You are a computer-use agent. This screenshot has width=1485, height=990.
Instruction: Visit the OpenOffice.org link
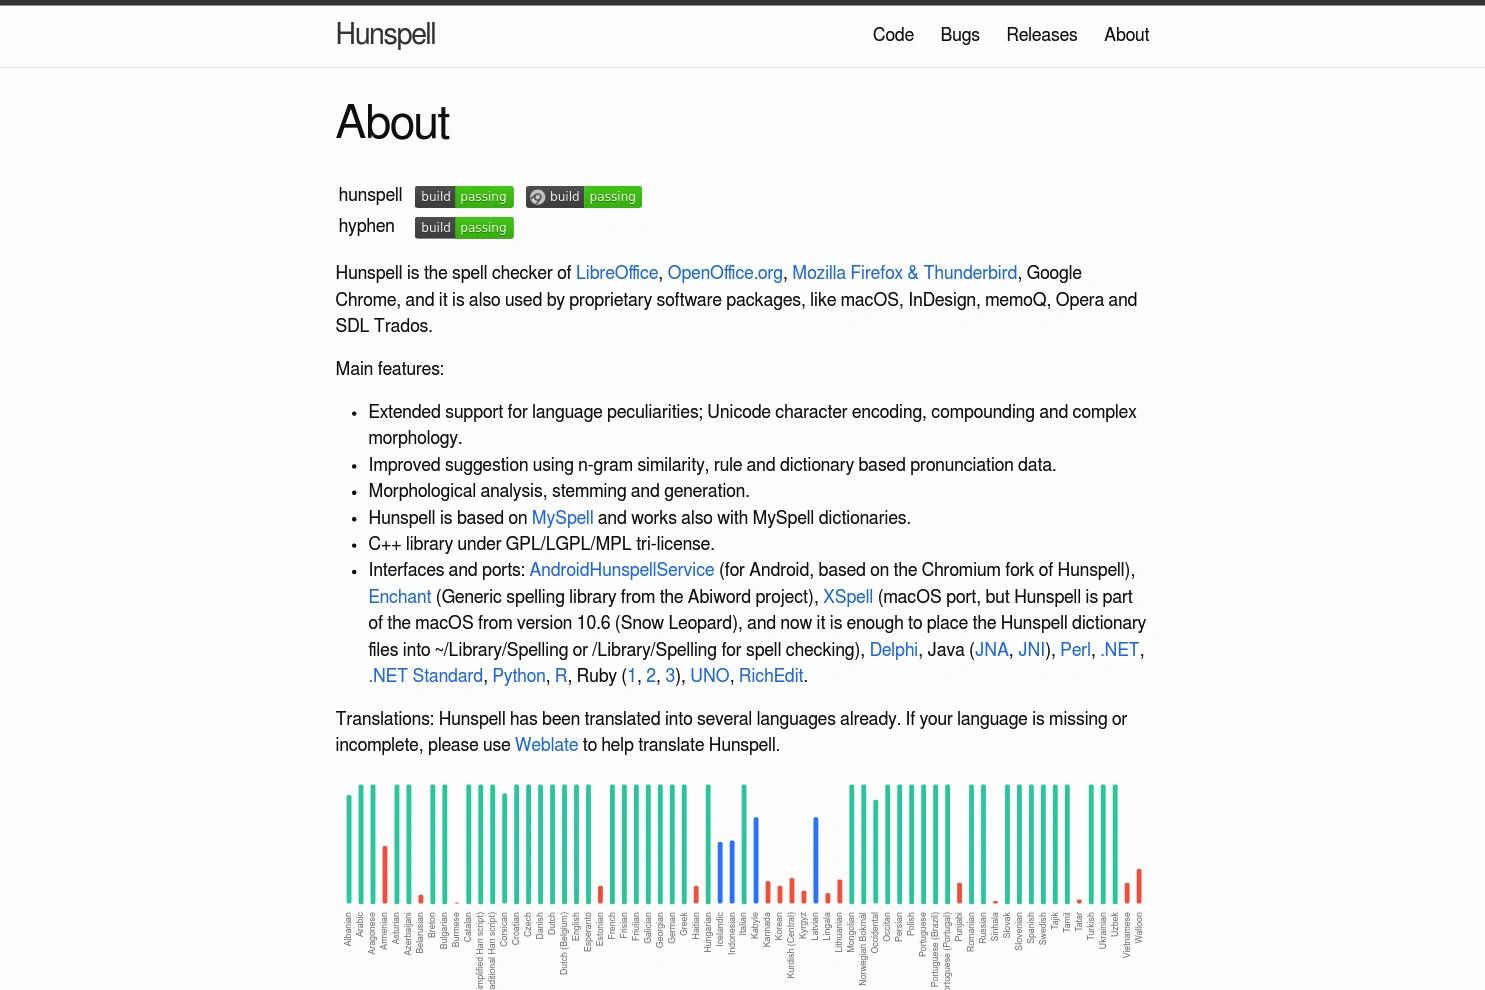click(725, 273)
